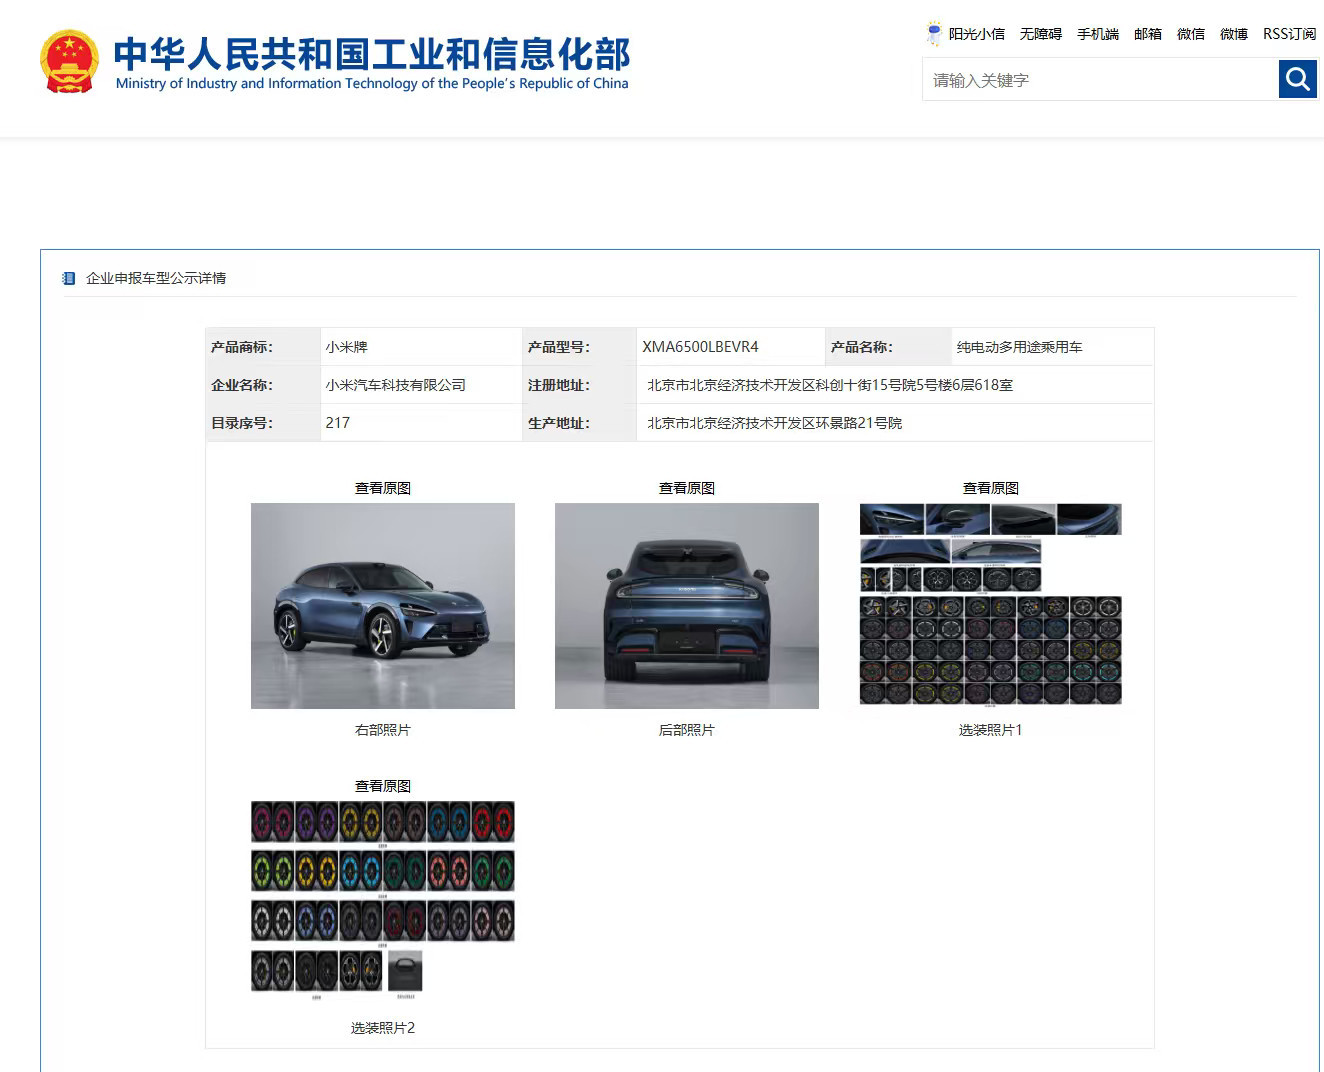Screen dimensions: 1324x1072
Task: Open 查看原图 above 选装照片1
Action: (x=990, y=487)
